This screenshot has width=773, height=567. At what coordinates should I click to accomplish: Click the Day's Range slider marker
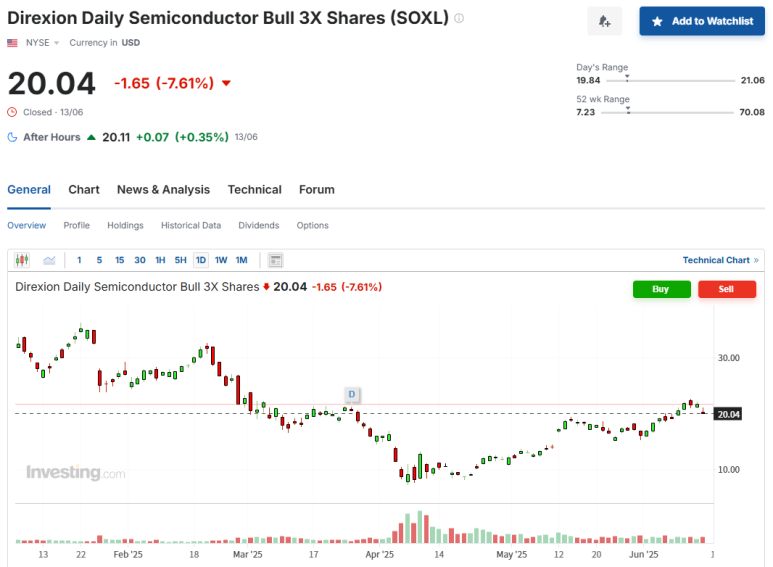coord(627,76)
